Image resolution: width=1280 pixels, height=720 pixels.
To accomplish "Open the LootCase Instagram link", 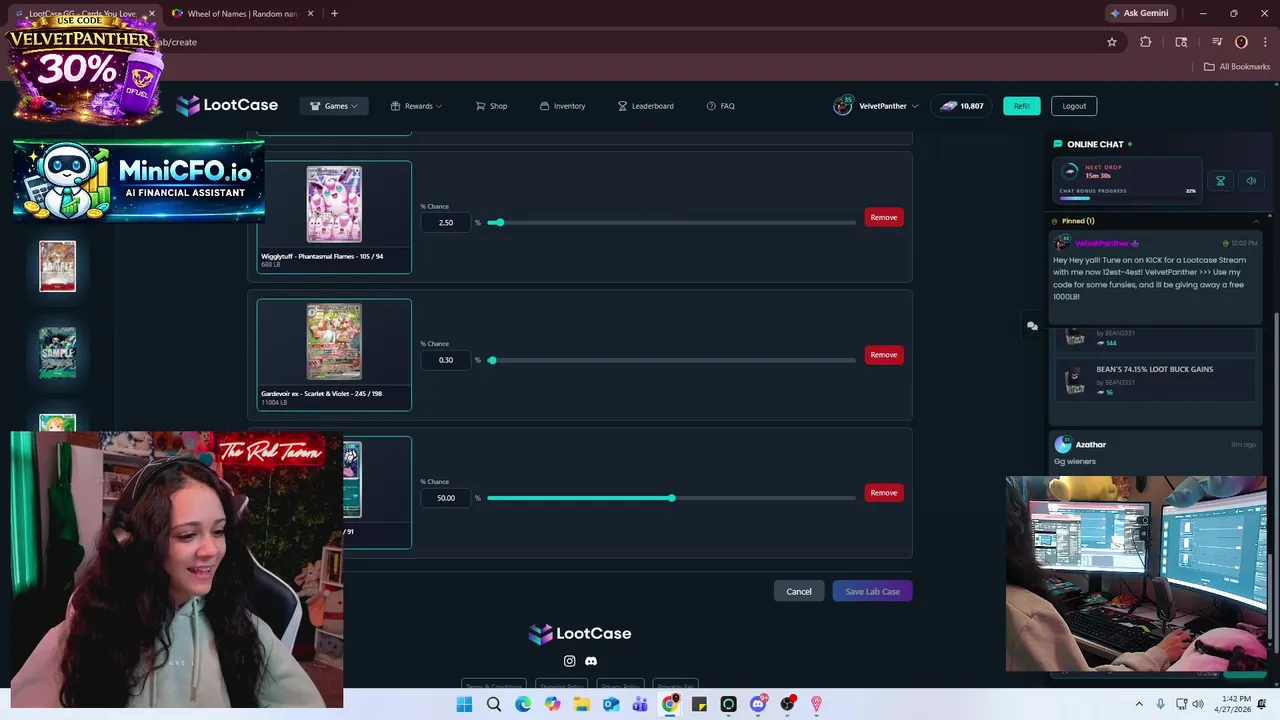I will click(x=569, y=661).
